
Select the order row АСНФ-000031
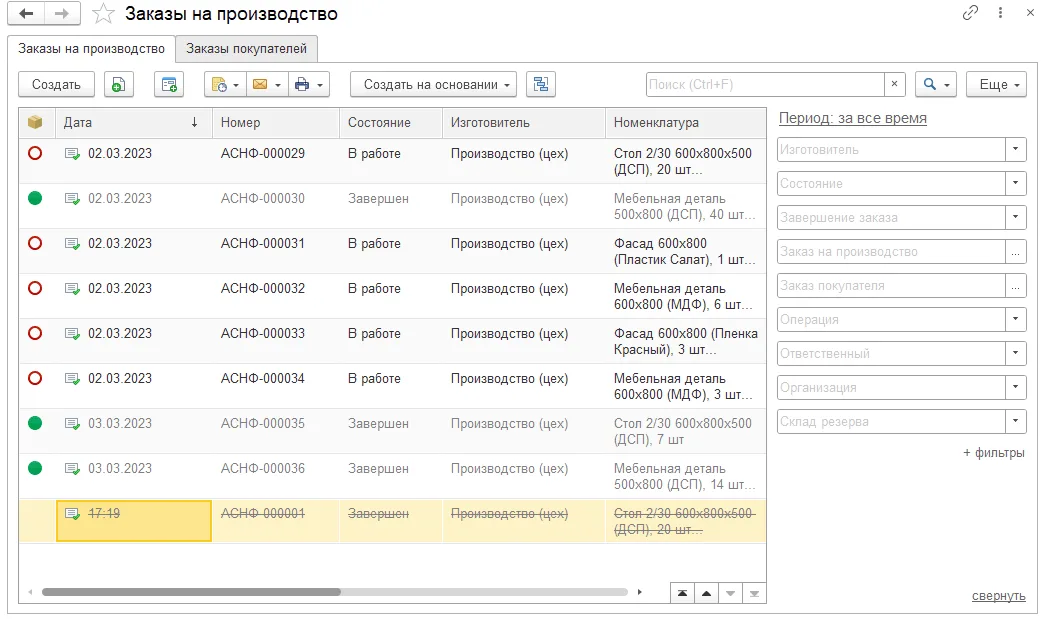[392, 251]
